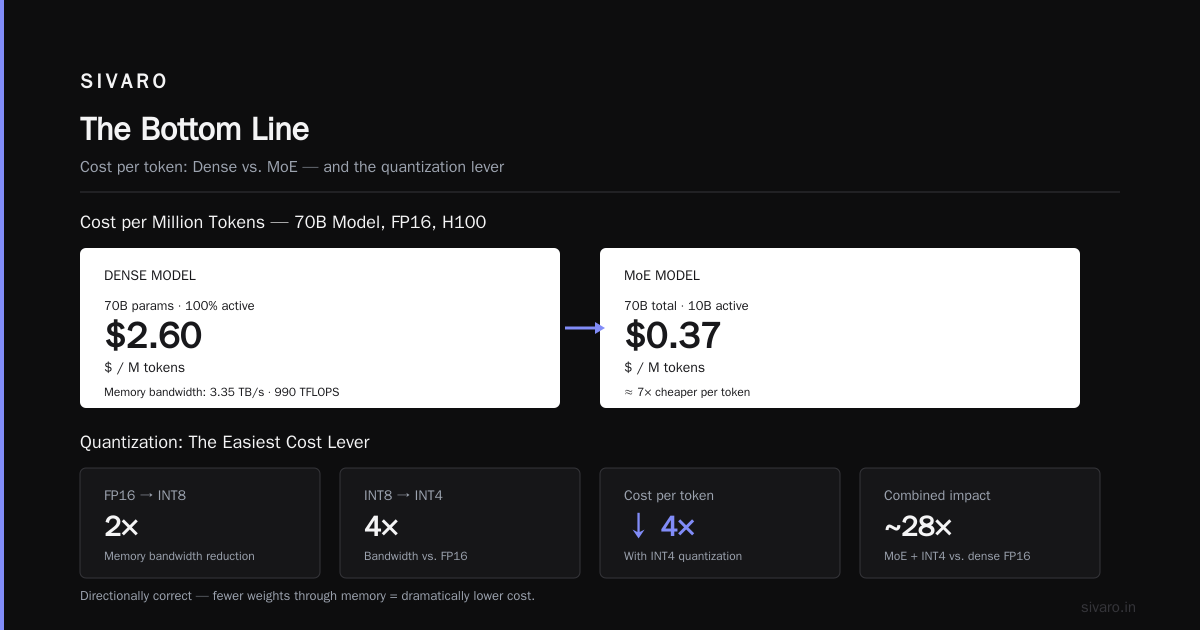Select the Combined impact card

(x=980, y=523)
